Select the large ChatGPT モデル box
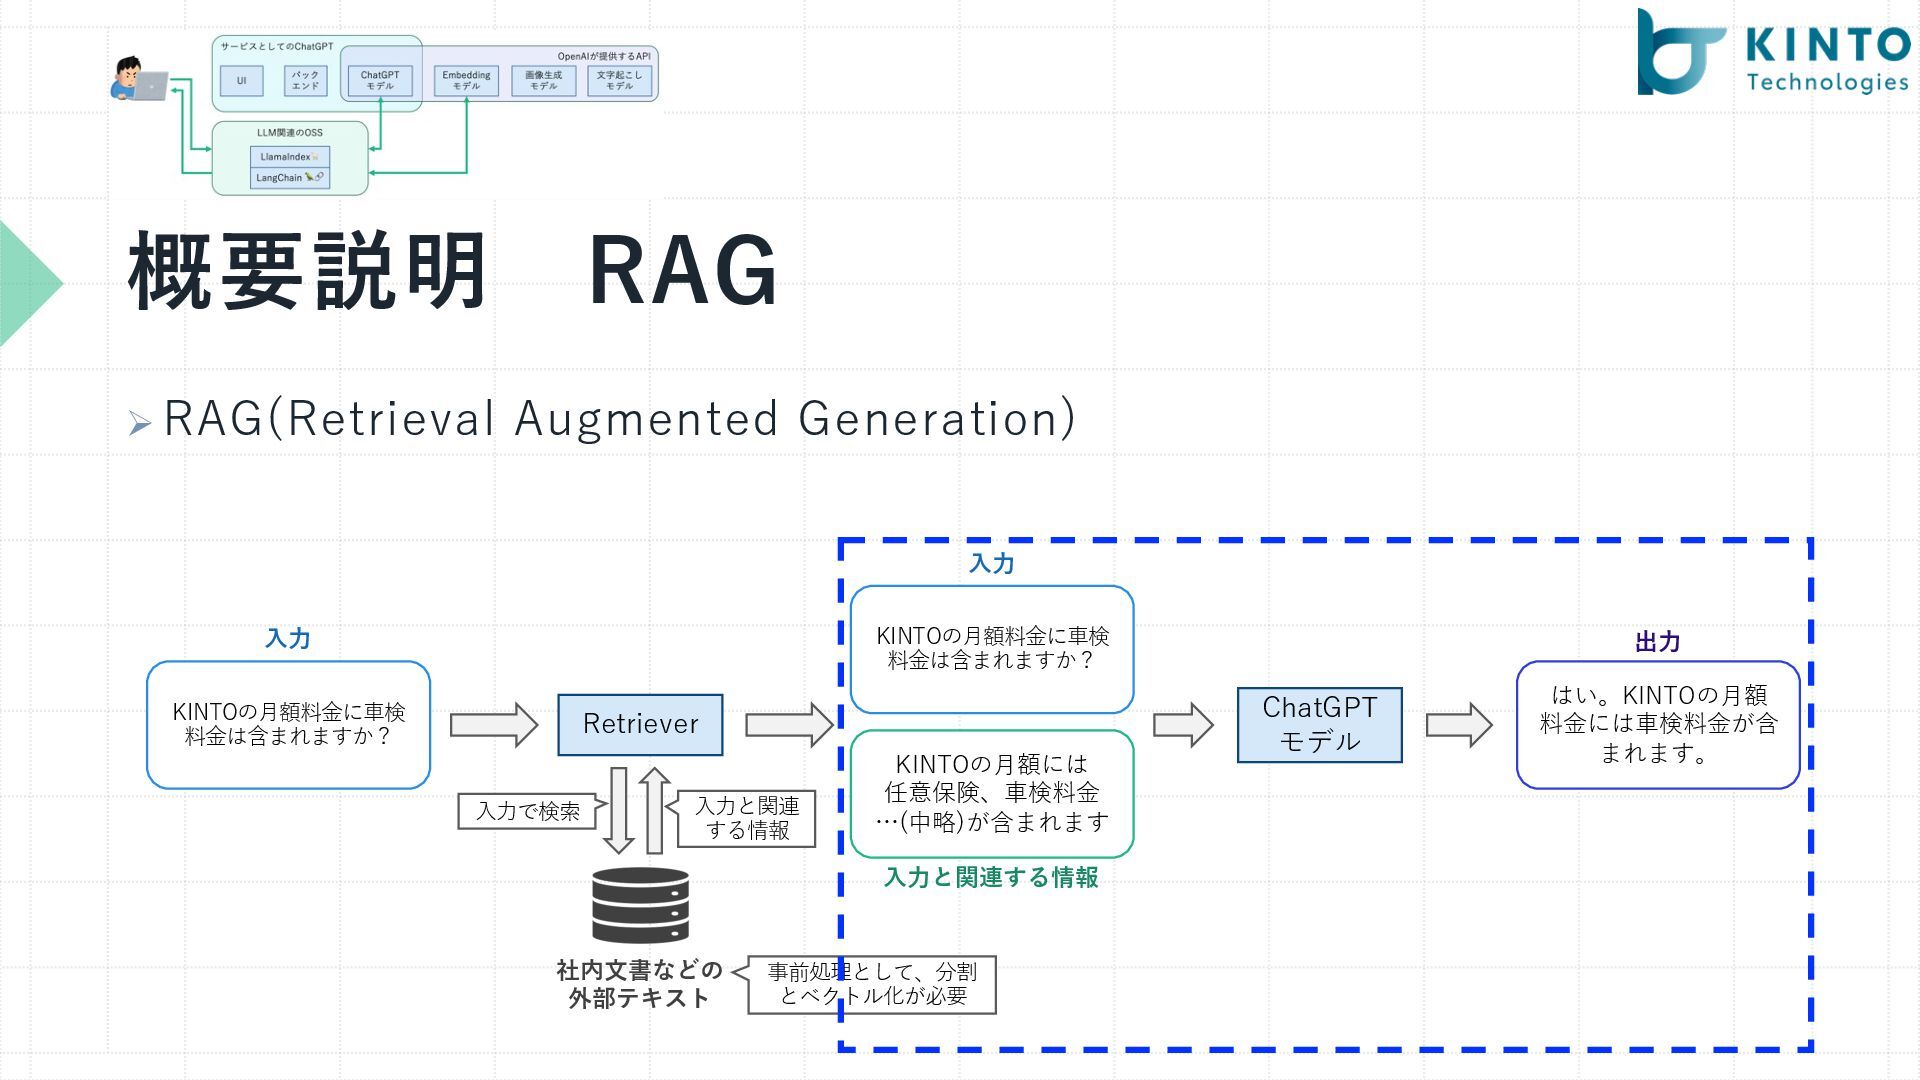 click(1319, 724)
